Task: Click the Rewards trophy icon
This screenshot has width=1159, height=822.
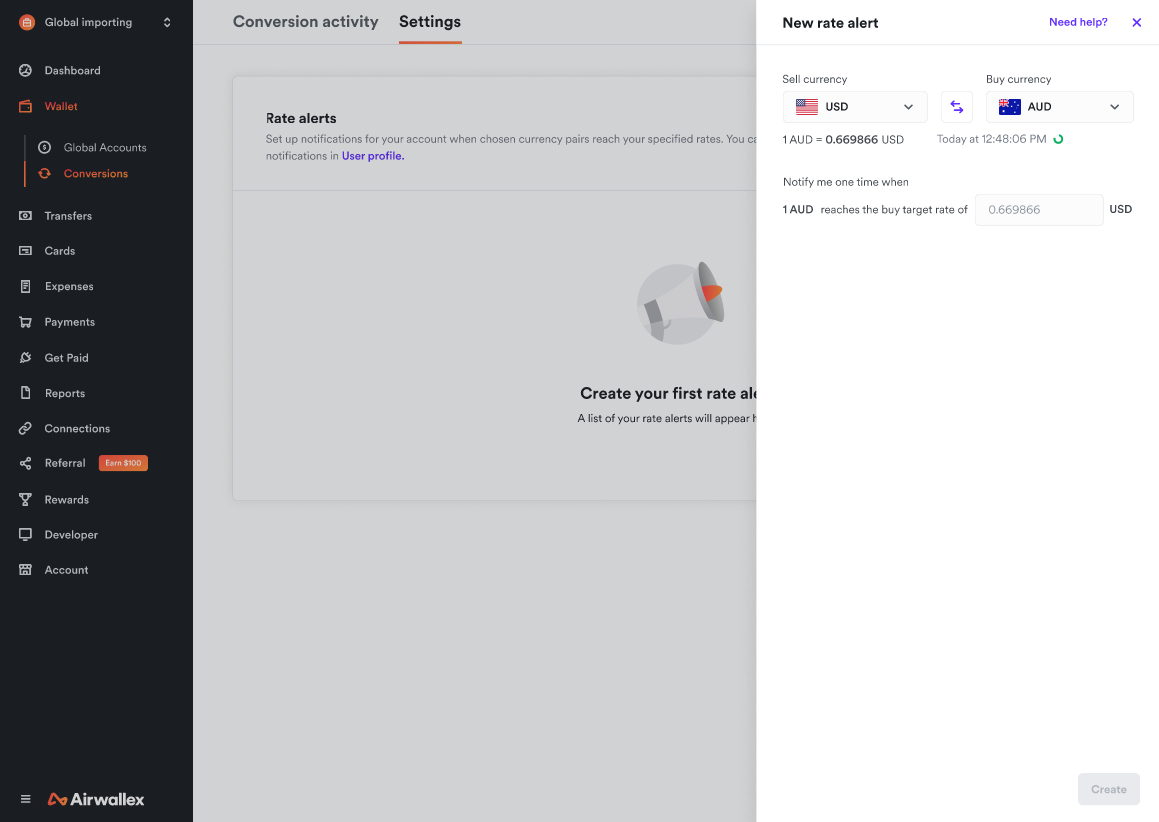Action: click(26, 500)
